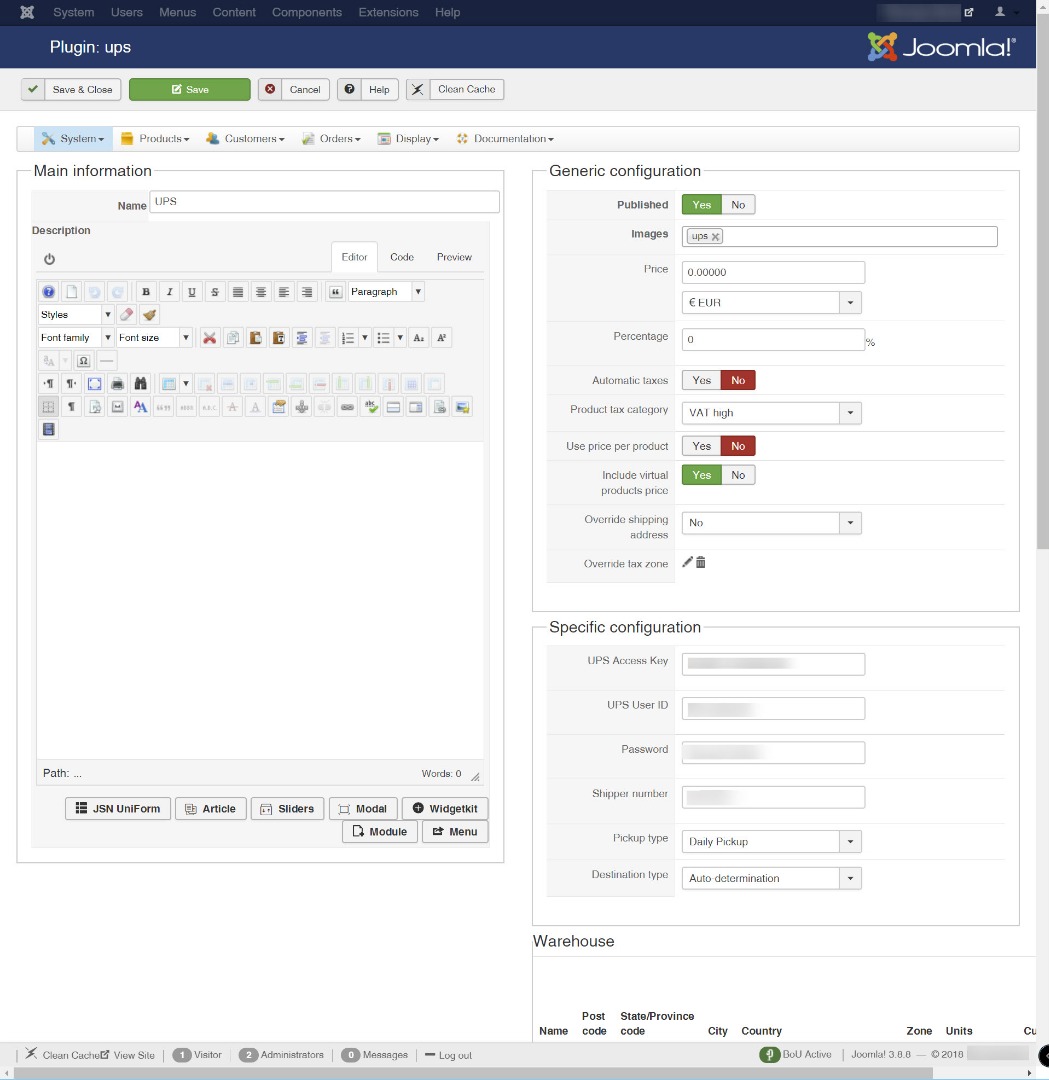1049x1080 pixels.
Task: Open the Products submenu
Action: click(155, 138)
